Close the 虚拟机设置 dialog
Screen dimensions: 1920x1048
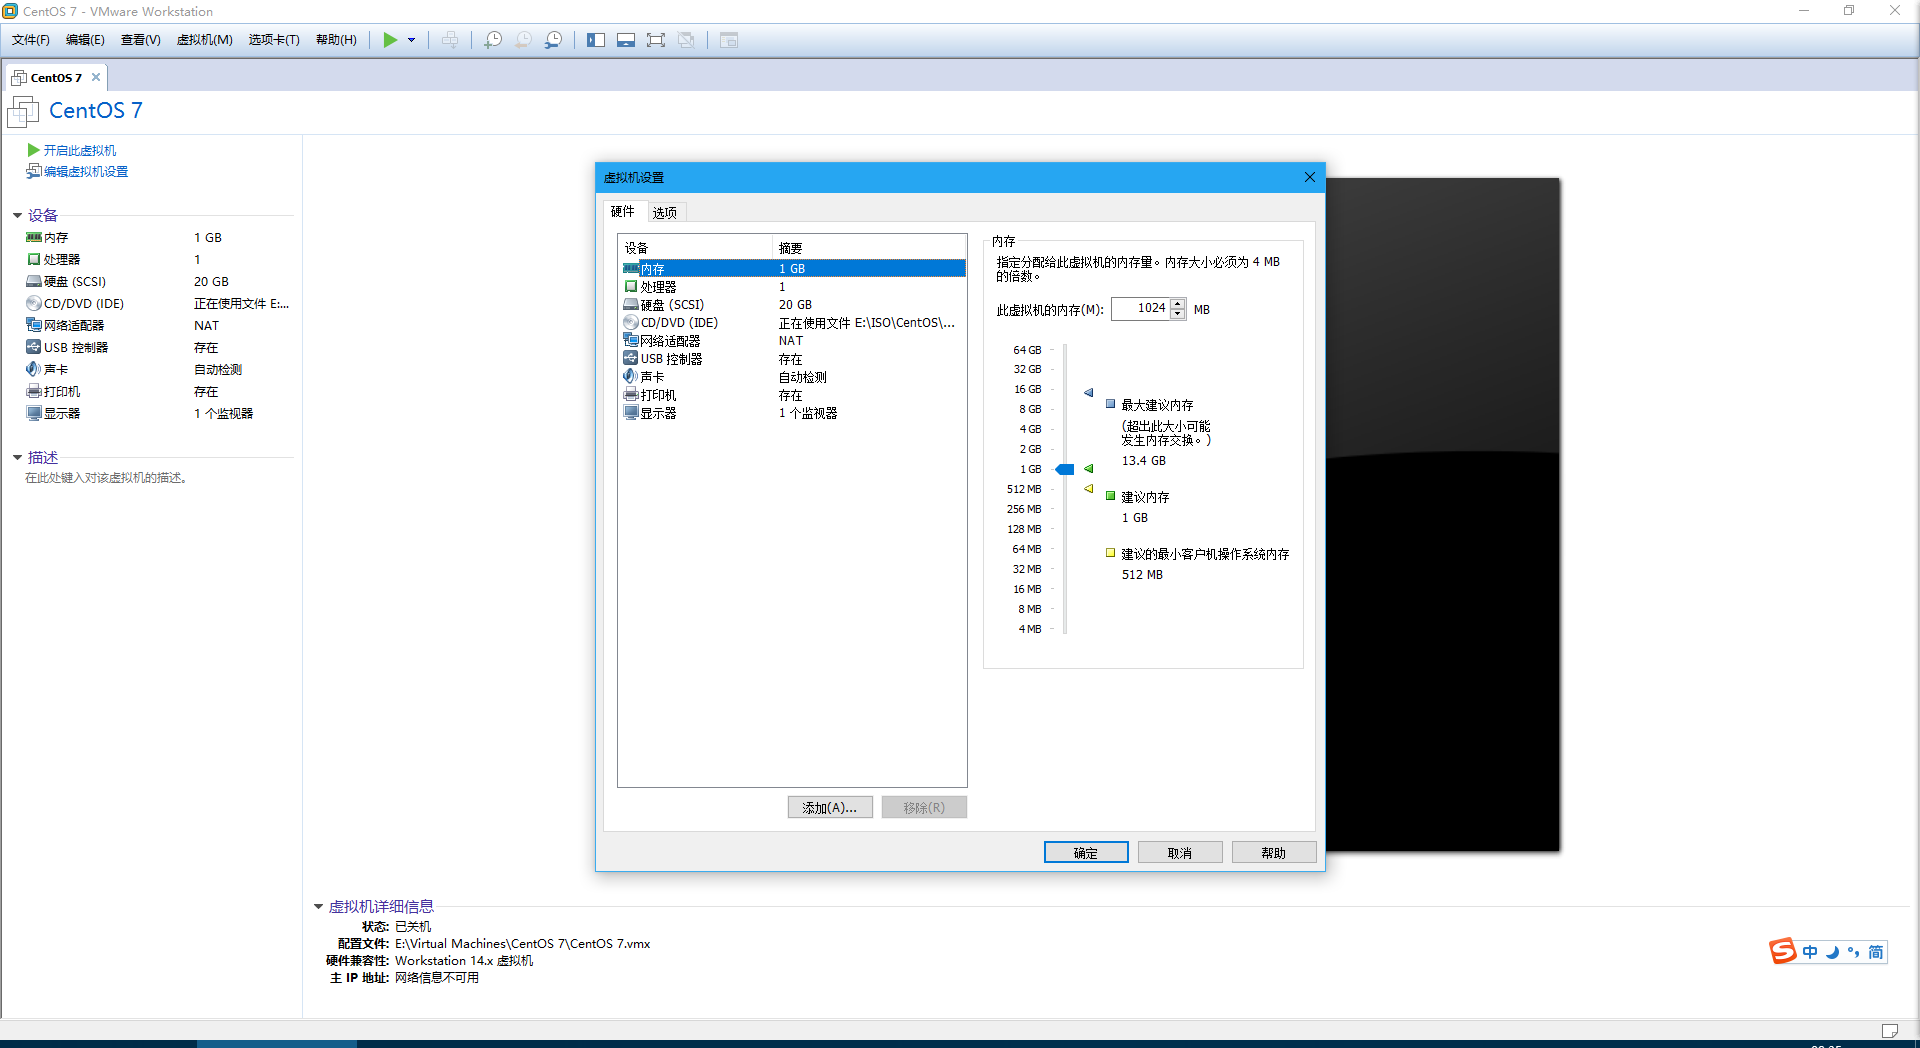[1310, 177]
